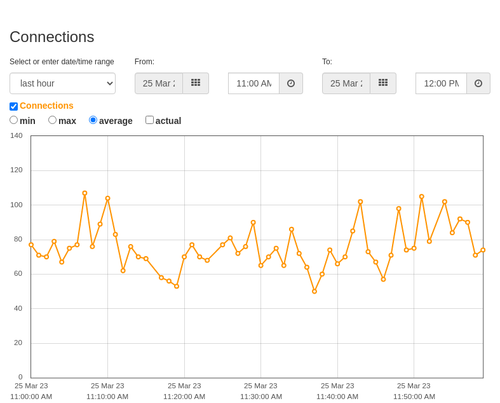500x403 pixels.
Task: Click the Connections page heading
Action: [52, 37]
